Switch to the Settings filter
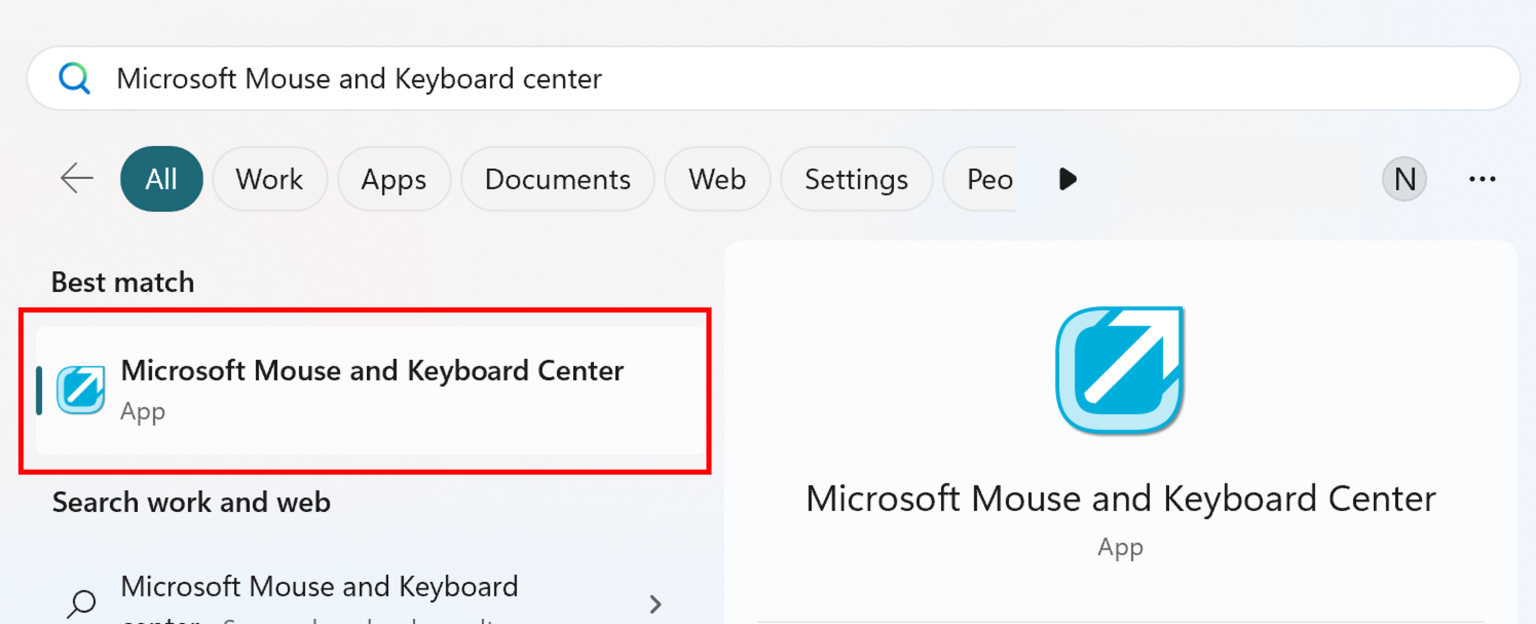The height and width of the screenshot is (624, 1536). click(856, 179)
